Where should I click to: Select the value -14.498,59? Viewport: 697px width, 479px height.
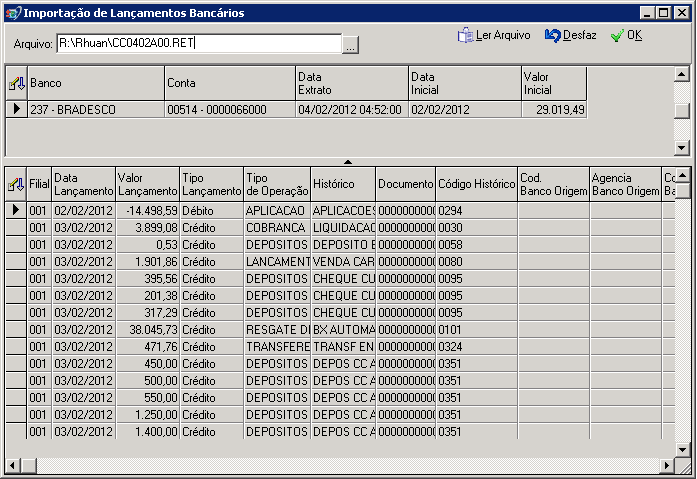(x=148, y=211)
